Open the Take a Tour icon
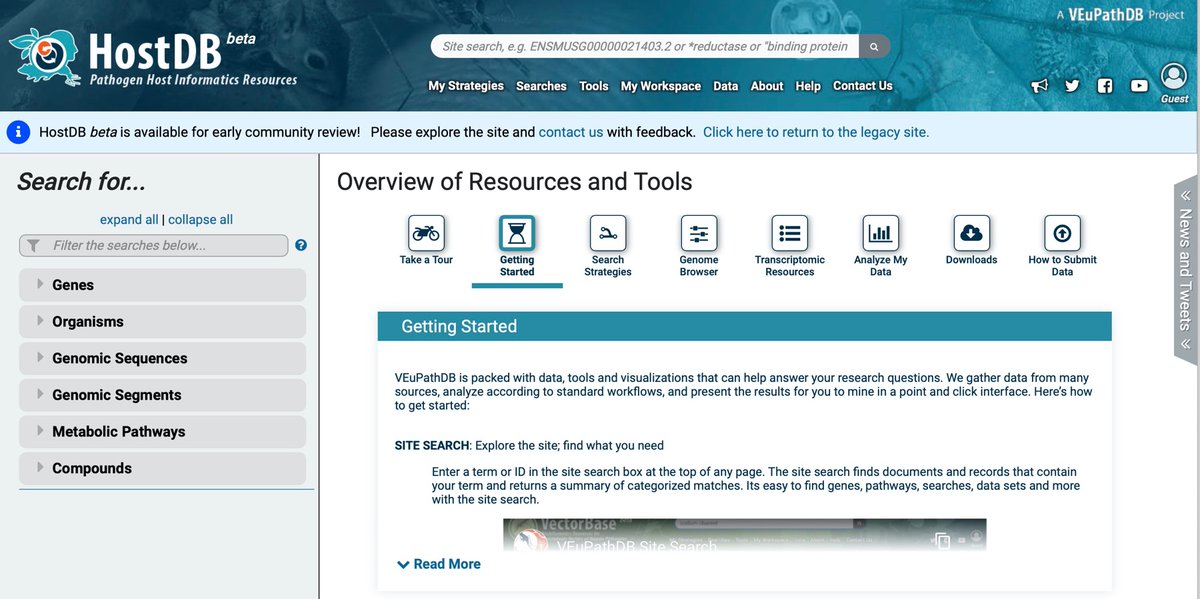The image size is (1200, 599). coord(426,232)
